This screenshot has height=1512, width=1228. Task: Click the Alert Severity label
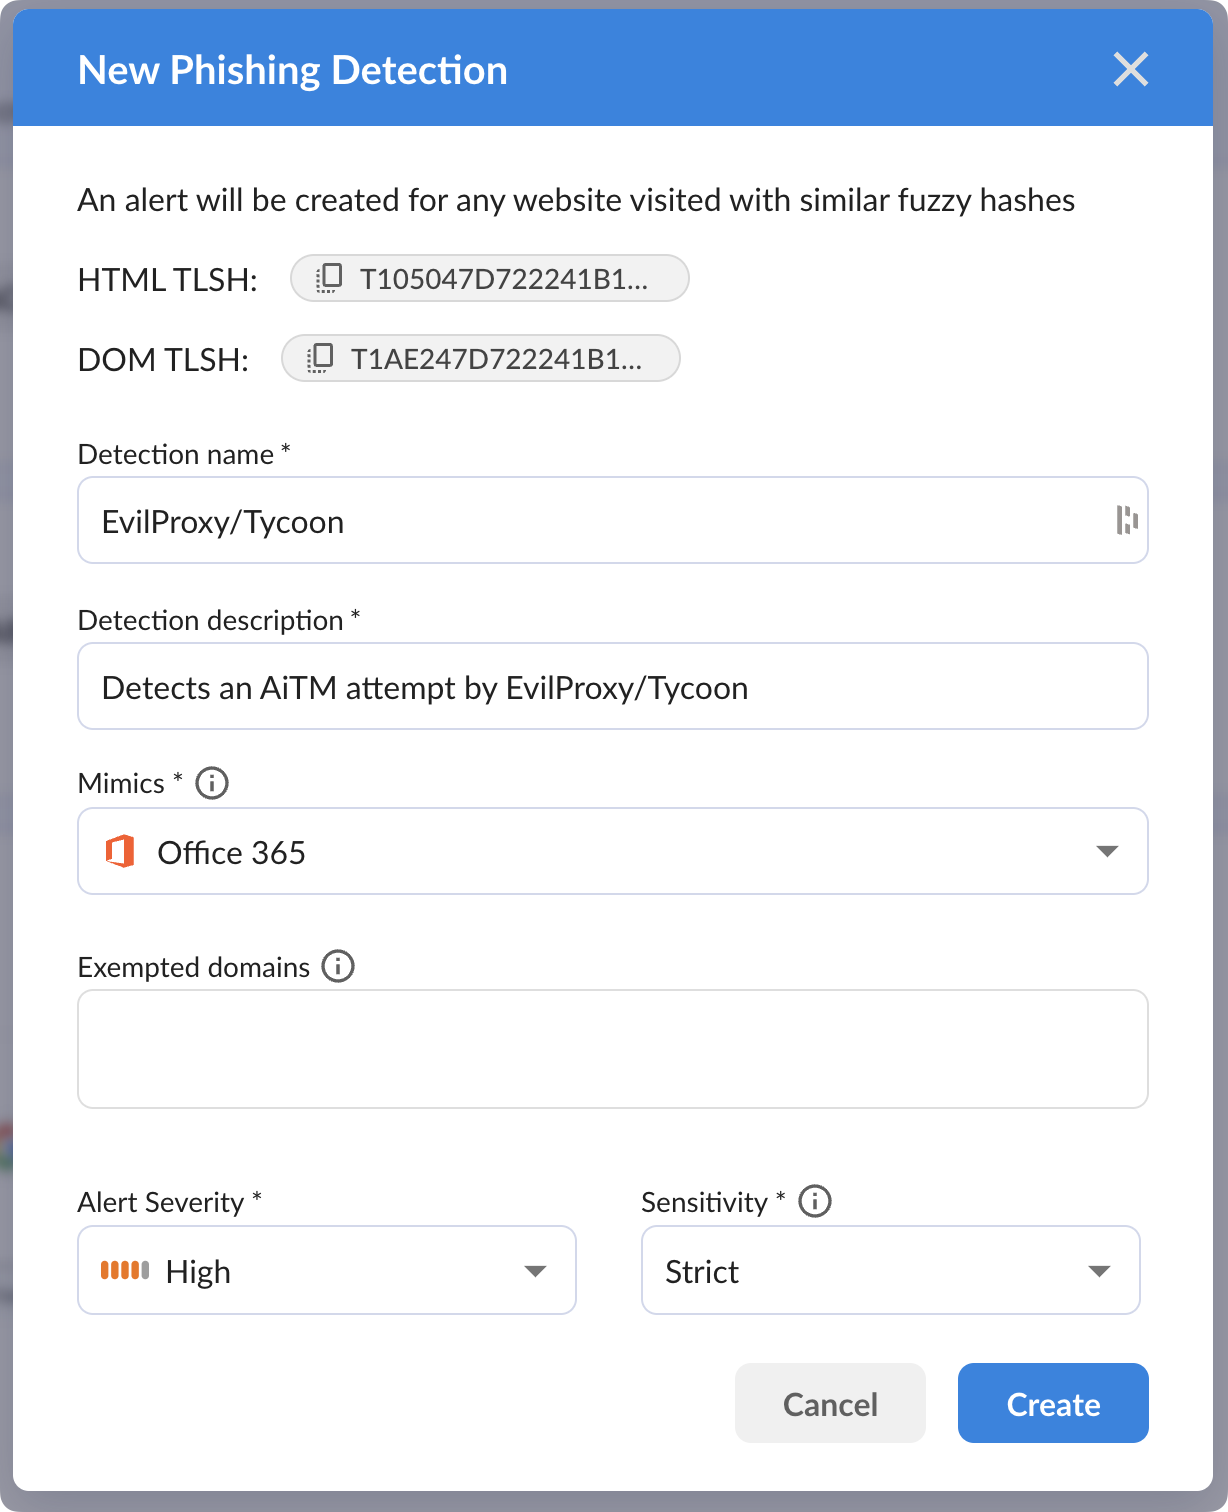tap(170, 1202)
